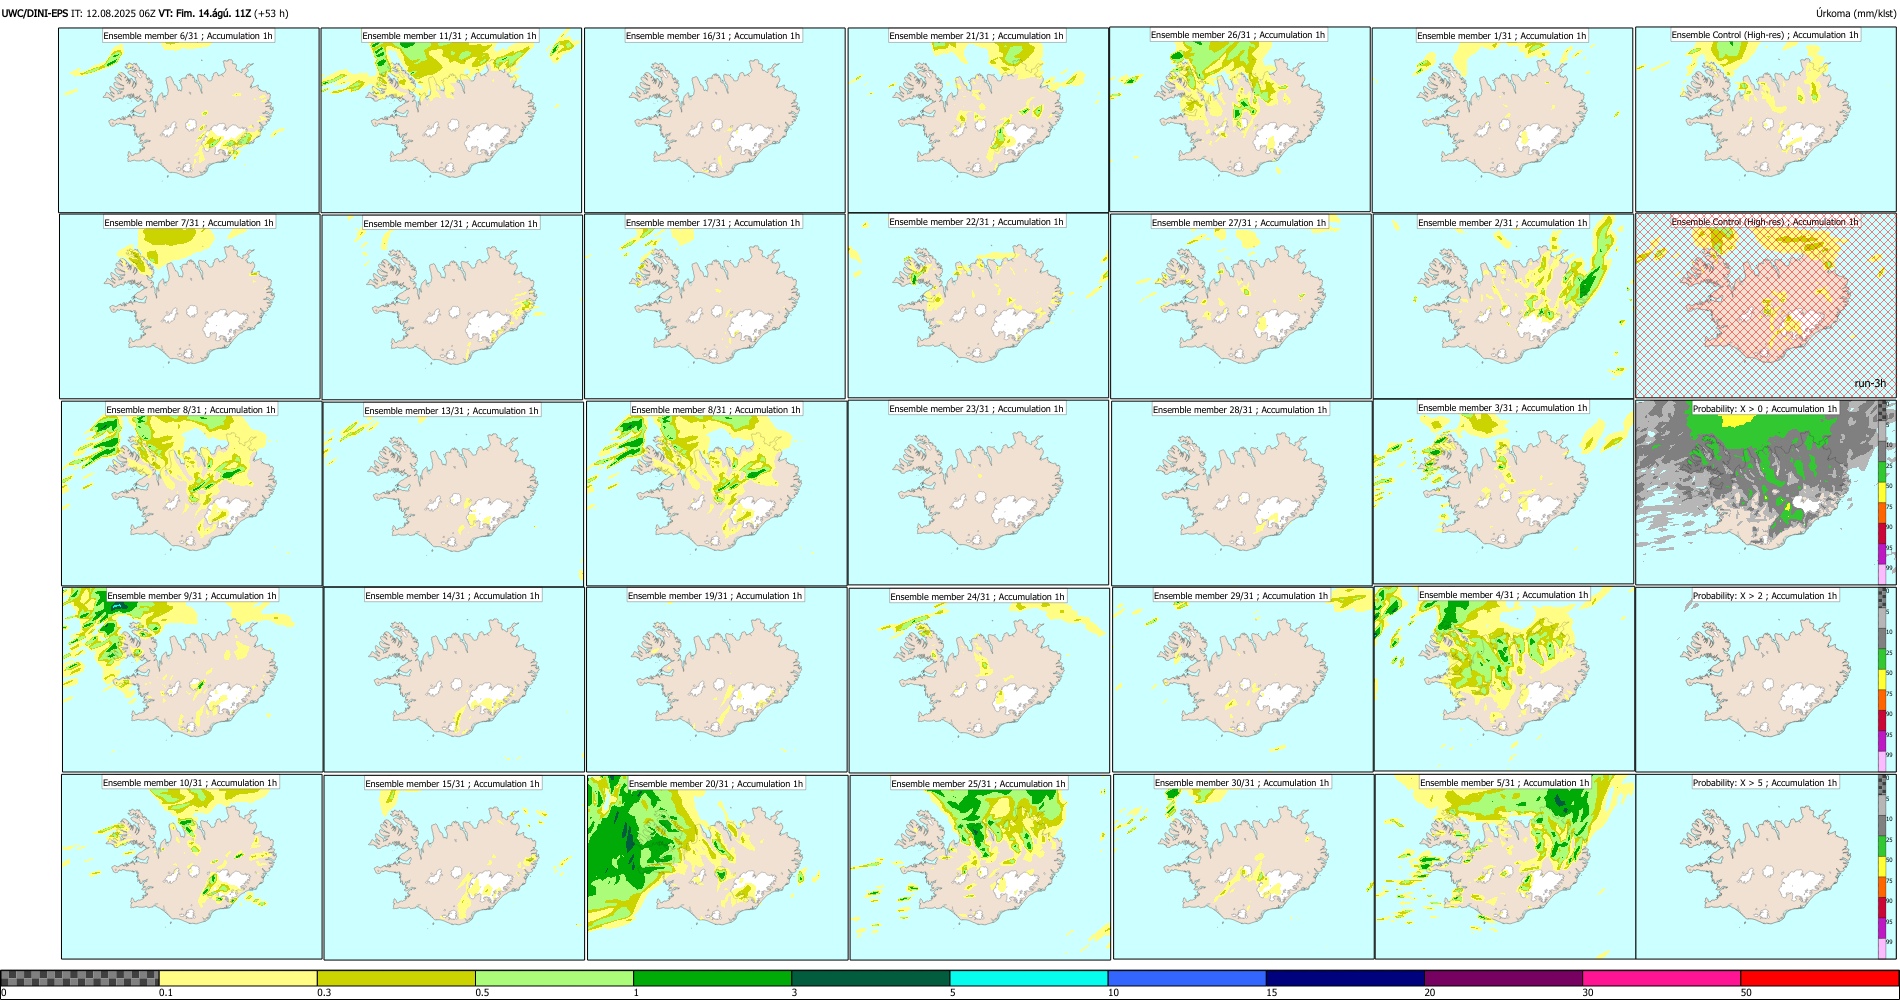
Task: Click the red above-50 legend swatch
Action: coord(1819,978)
